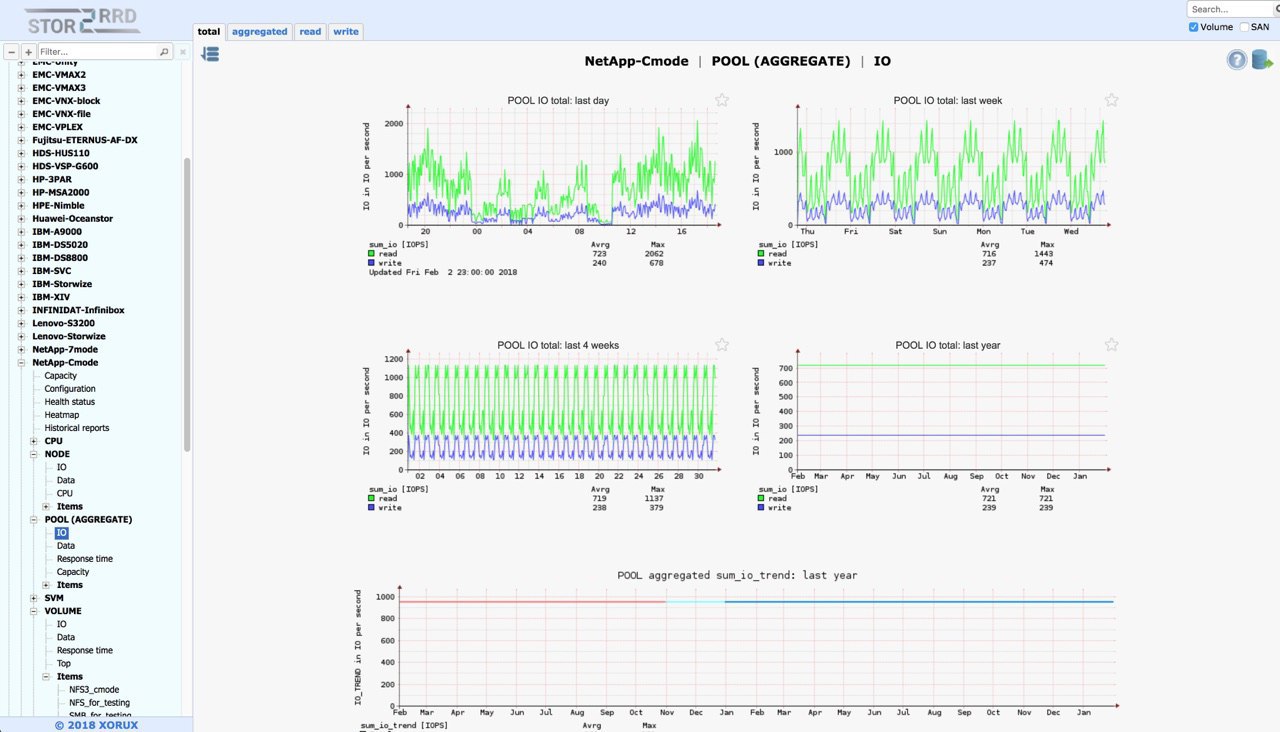Star the POOL IO last year graph
1280x732 pixels.
[1111, 345]
